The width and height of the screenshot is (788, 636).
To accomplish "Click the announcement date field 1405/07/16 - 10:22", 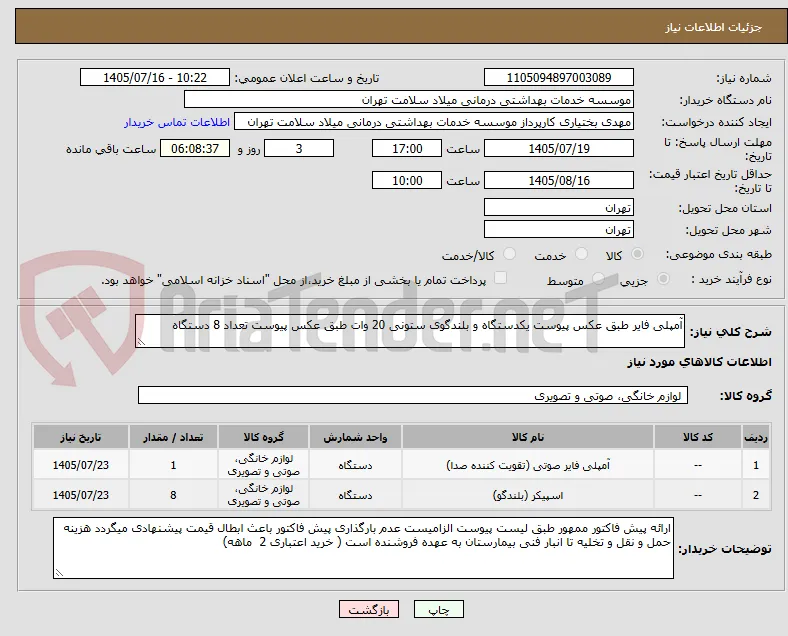I will (x=155, y=77).
